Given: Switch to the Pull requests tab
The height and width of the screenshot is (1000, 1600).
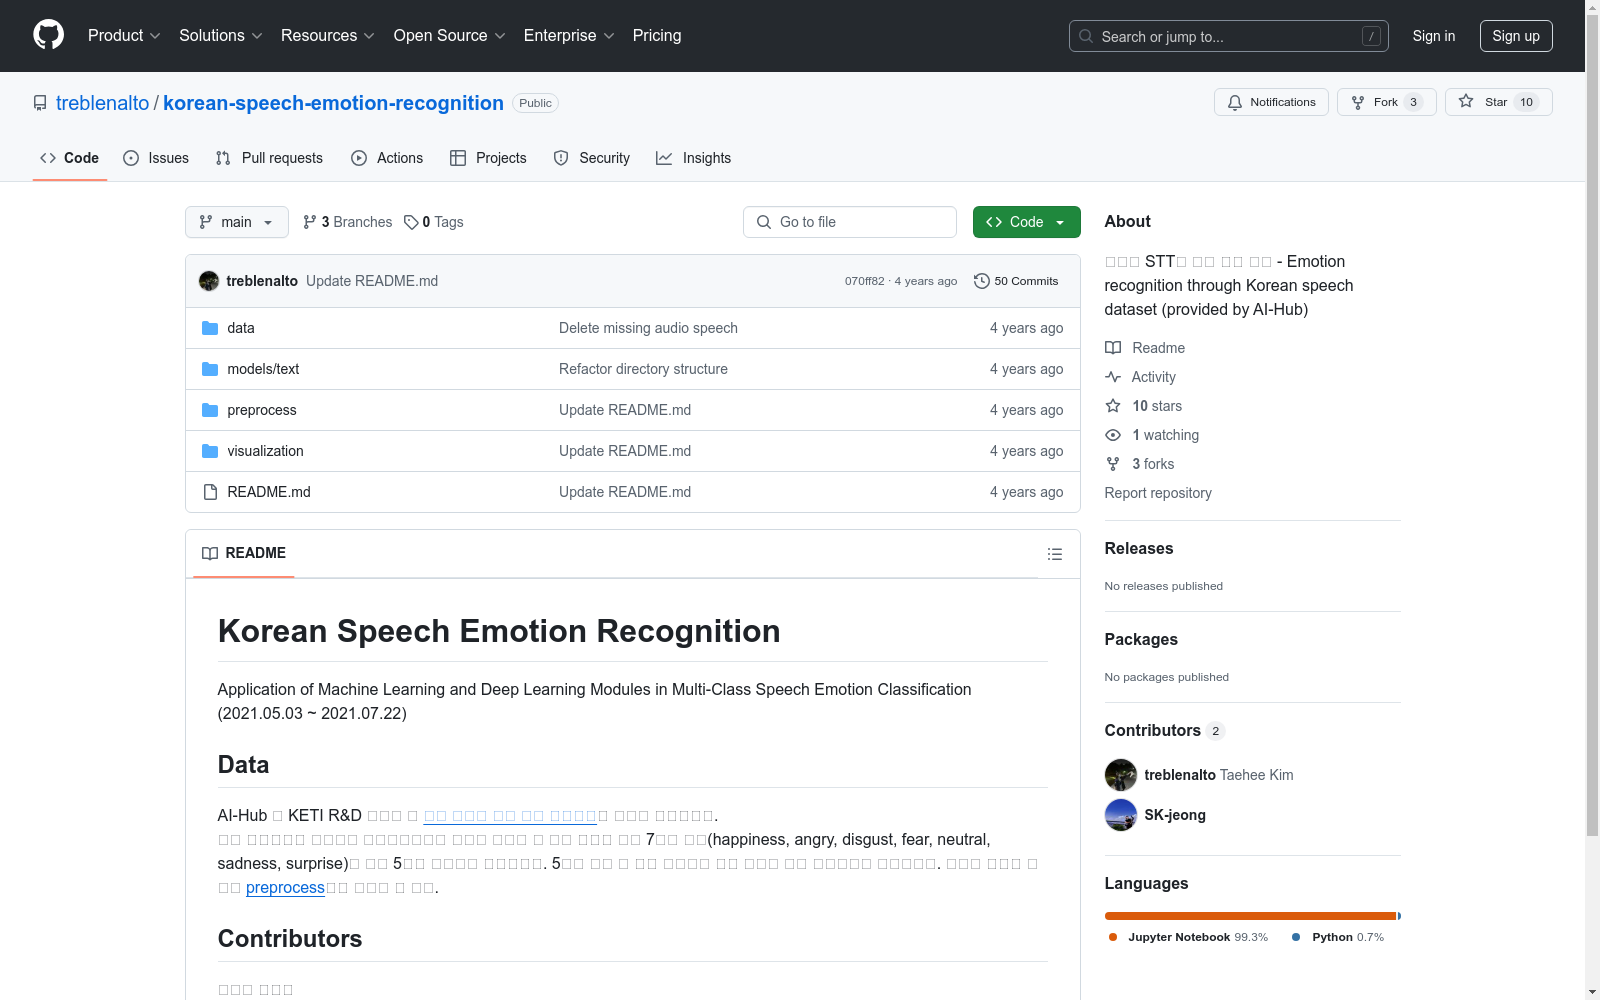Looking at the screenshot, I should (269, 158).
